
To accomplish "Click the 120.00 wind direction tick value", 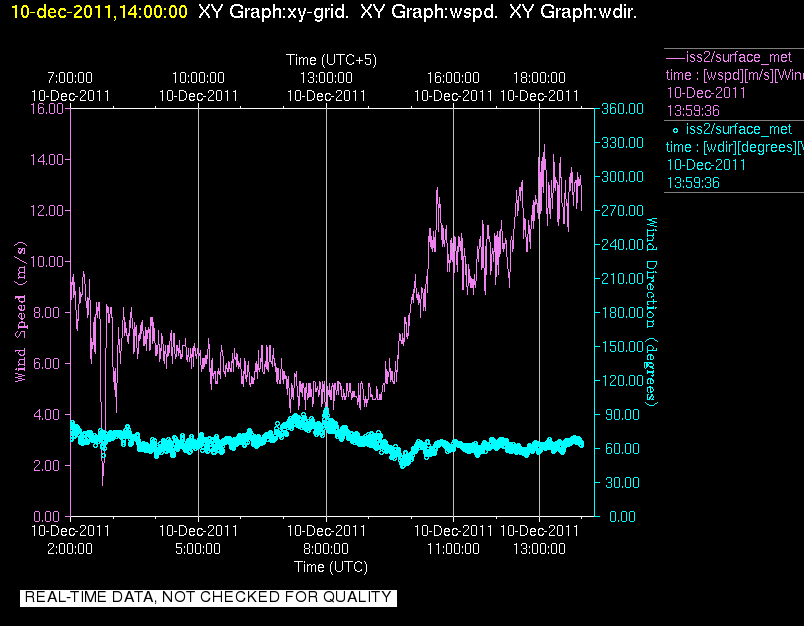I will [622, 380].
